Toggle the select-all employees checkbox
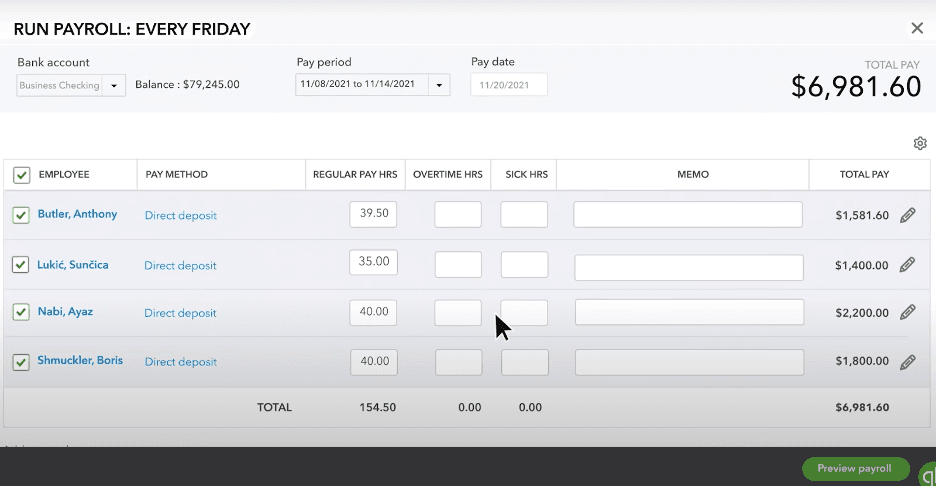Image resolution: width=936 pixels, height=486 pixels. 21,175
